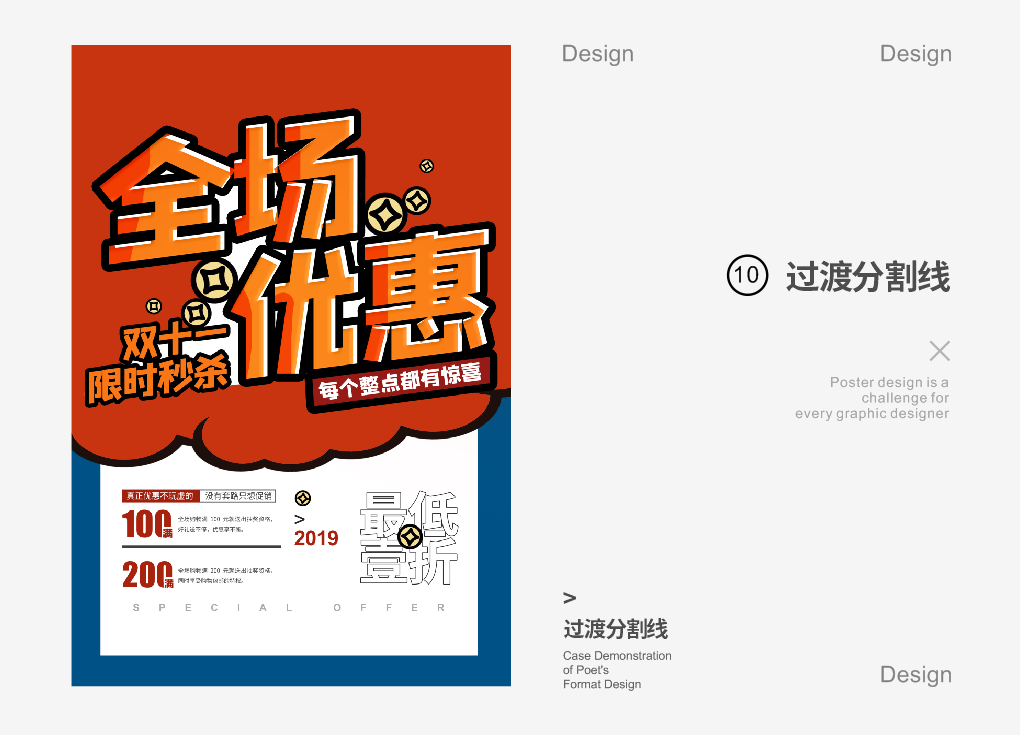Click the circled number 10 badge
Viewport: 1020px width, 735px height.
747,276
